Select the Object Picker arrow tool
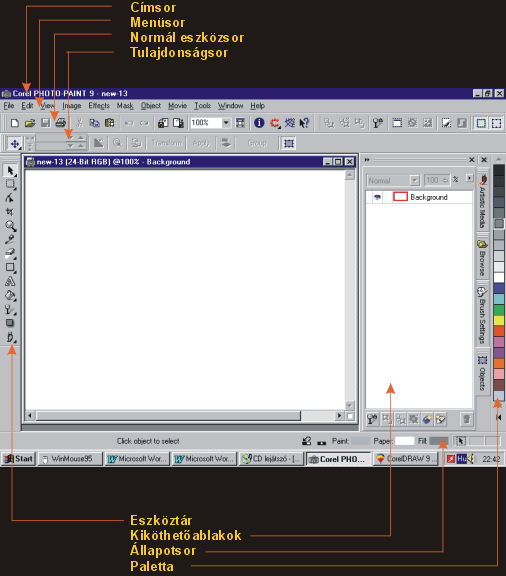The width and height of the screenshot is (506, 576). pyautogui.click(x=10, y=171)
